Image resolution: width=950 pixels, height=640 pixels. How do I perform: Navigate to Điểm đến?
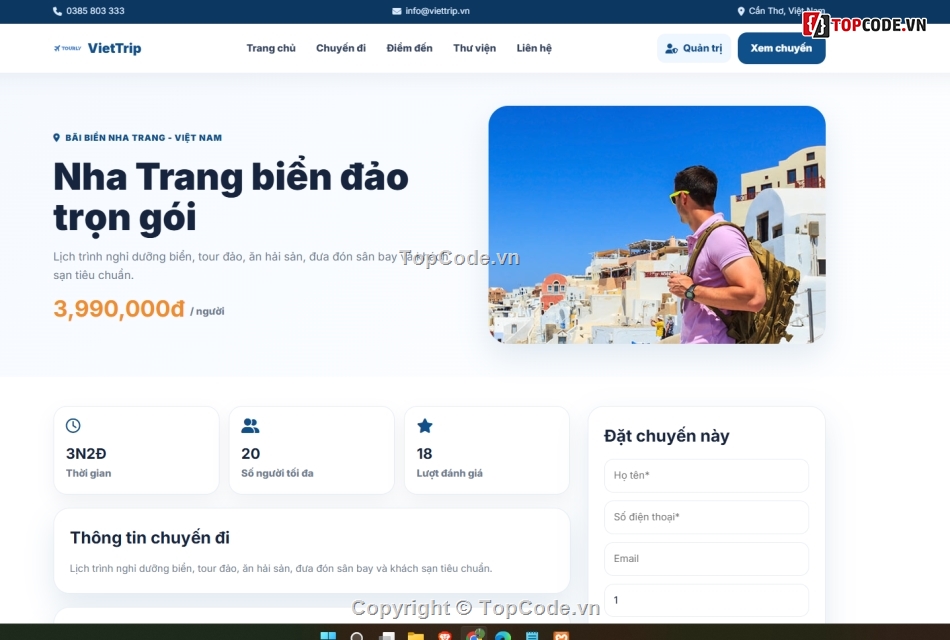410,48
